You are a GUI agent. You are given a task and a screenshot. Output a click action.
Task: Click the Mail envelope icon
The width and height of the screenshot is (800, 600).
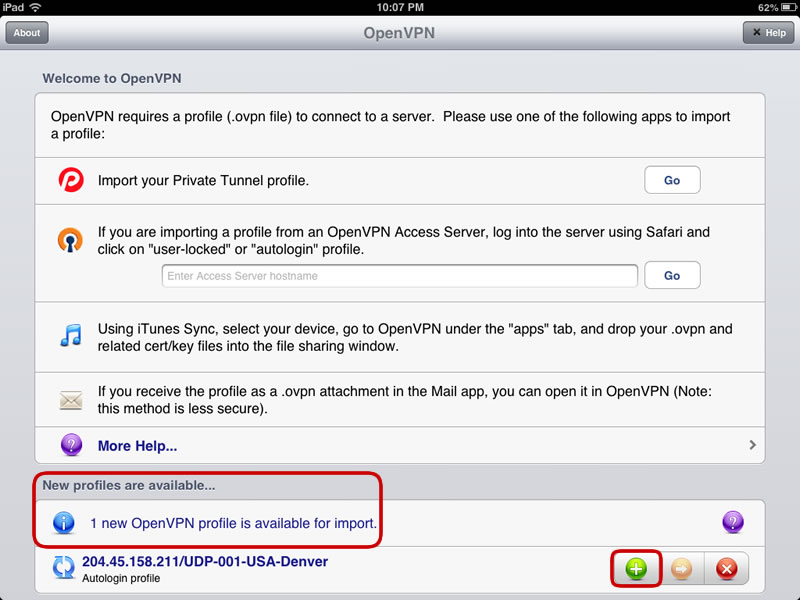click(x=71, y=400)
